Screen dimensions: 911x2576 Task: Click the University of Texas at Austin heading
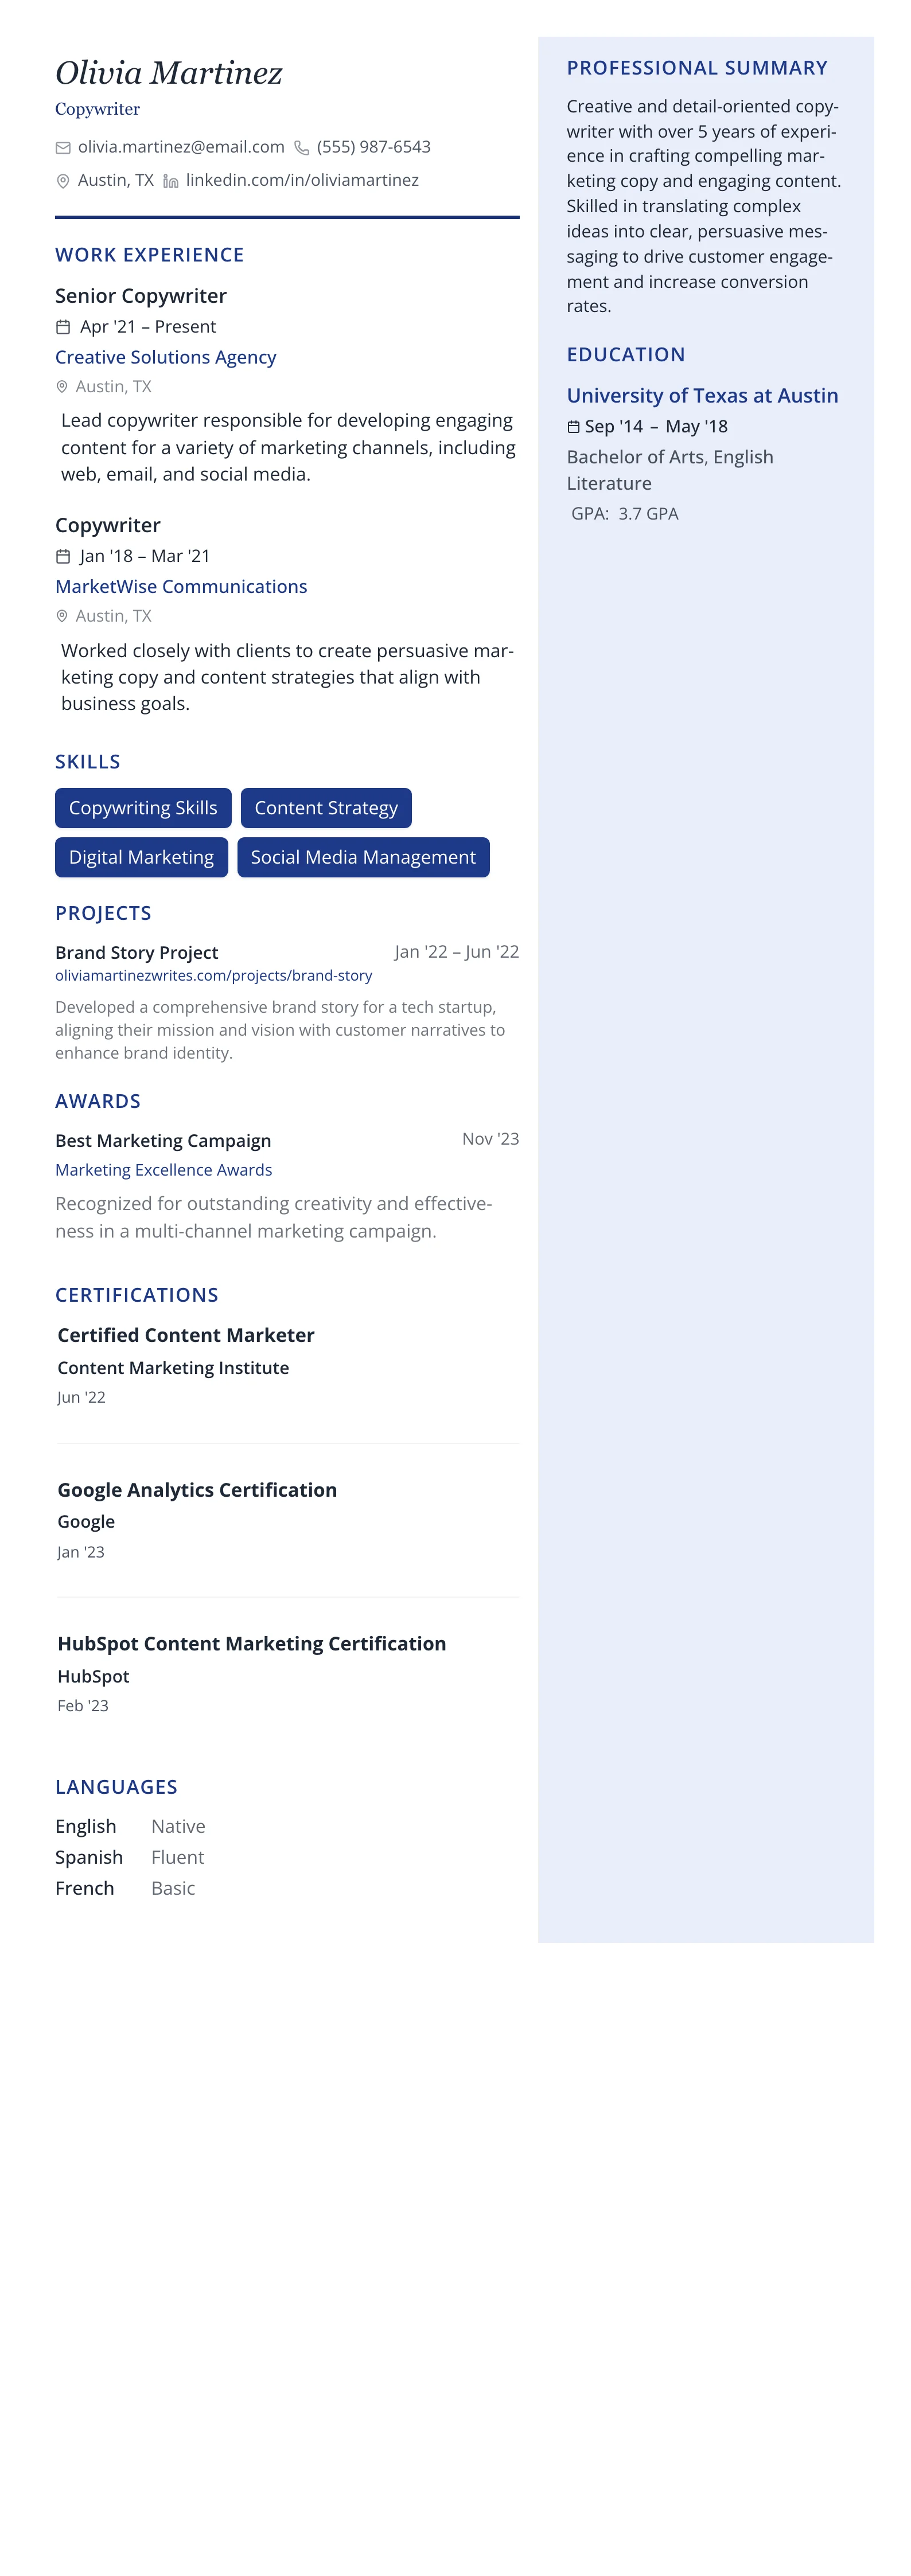702,395
